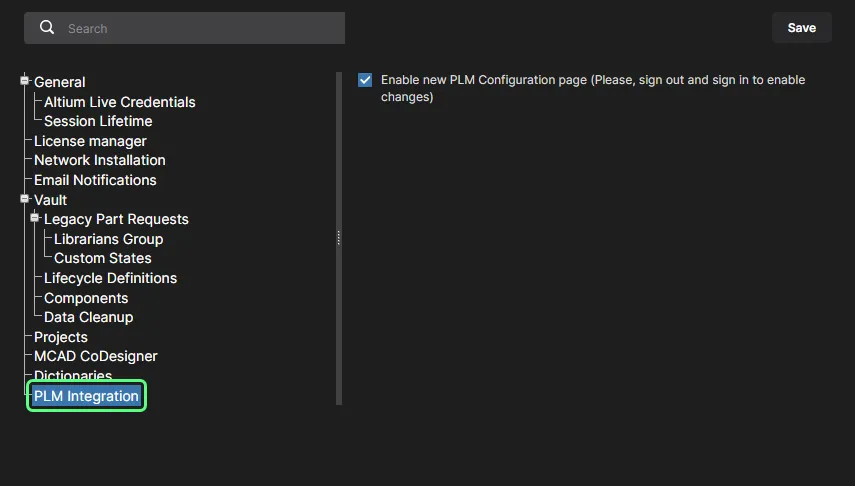Select Data Cleanup under Vault
This screenshot has height=486, width=855.
click(88, 317)
